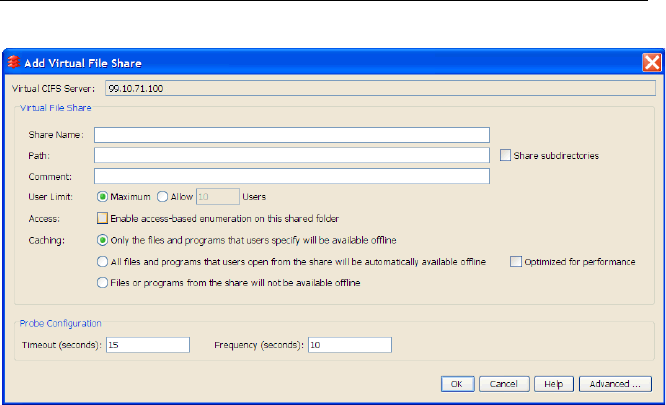This screenshot has width=666, height=405.
Task: Select the Maximum user limit radio button
Action: [102, 197]
